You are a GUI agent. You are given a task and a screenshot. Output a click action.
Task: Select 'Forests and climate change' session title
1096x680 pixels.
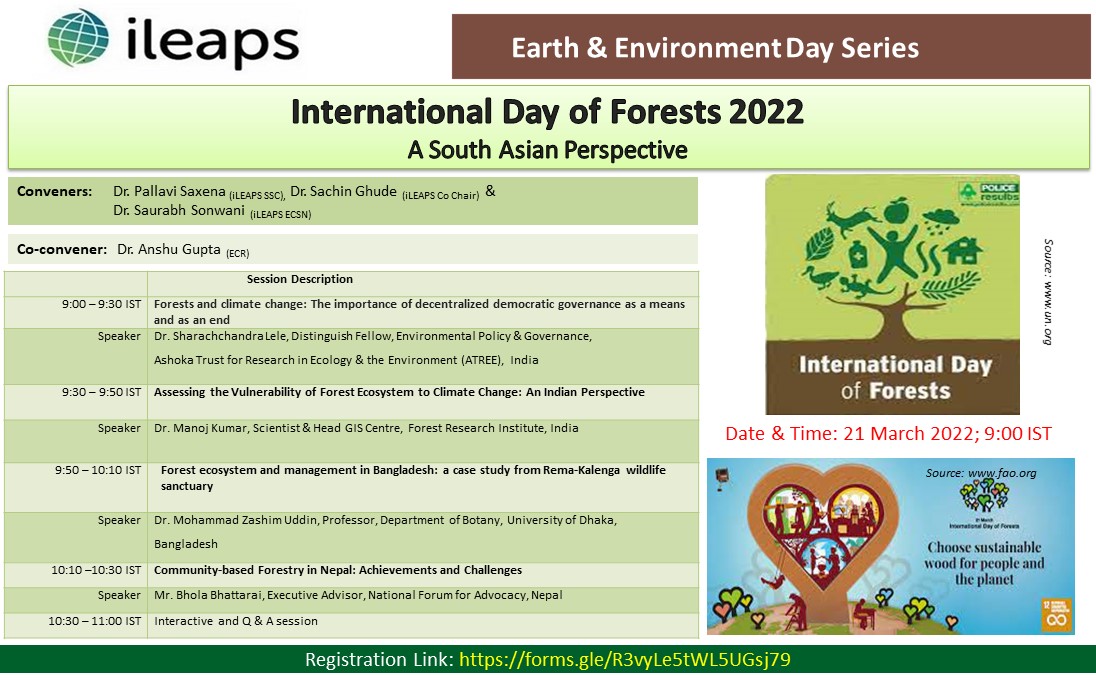click(419, 312)
